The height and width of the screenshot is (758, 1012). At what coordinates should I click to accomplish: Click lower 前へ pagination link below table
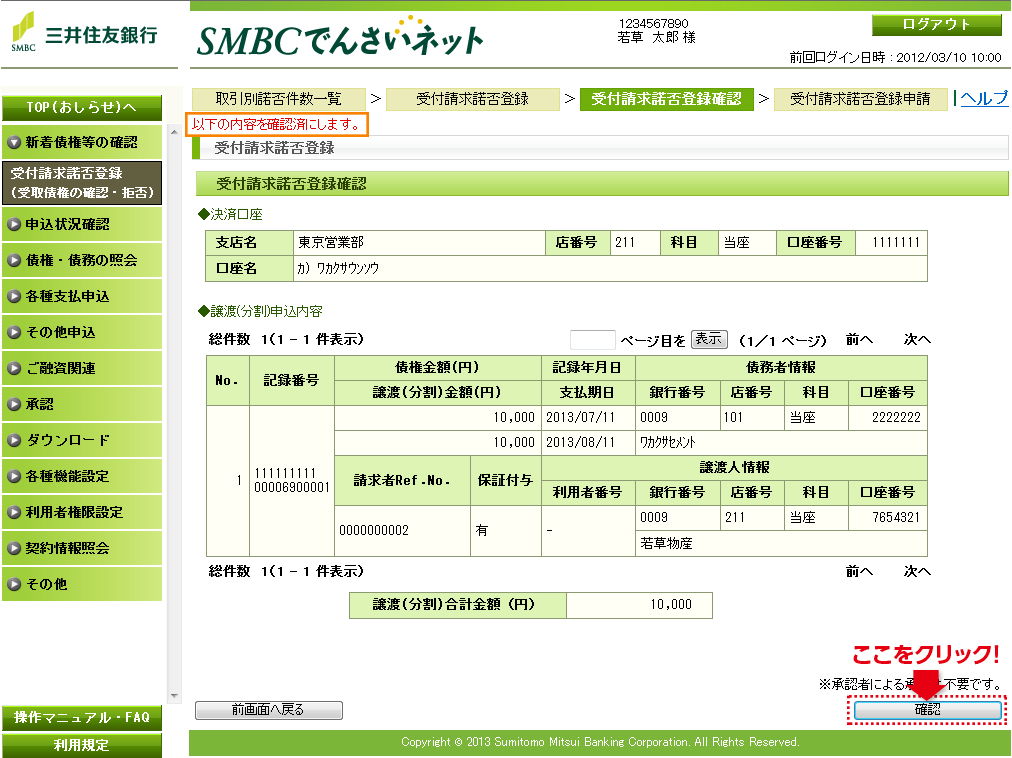[860, 571]
